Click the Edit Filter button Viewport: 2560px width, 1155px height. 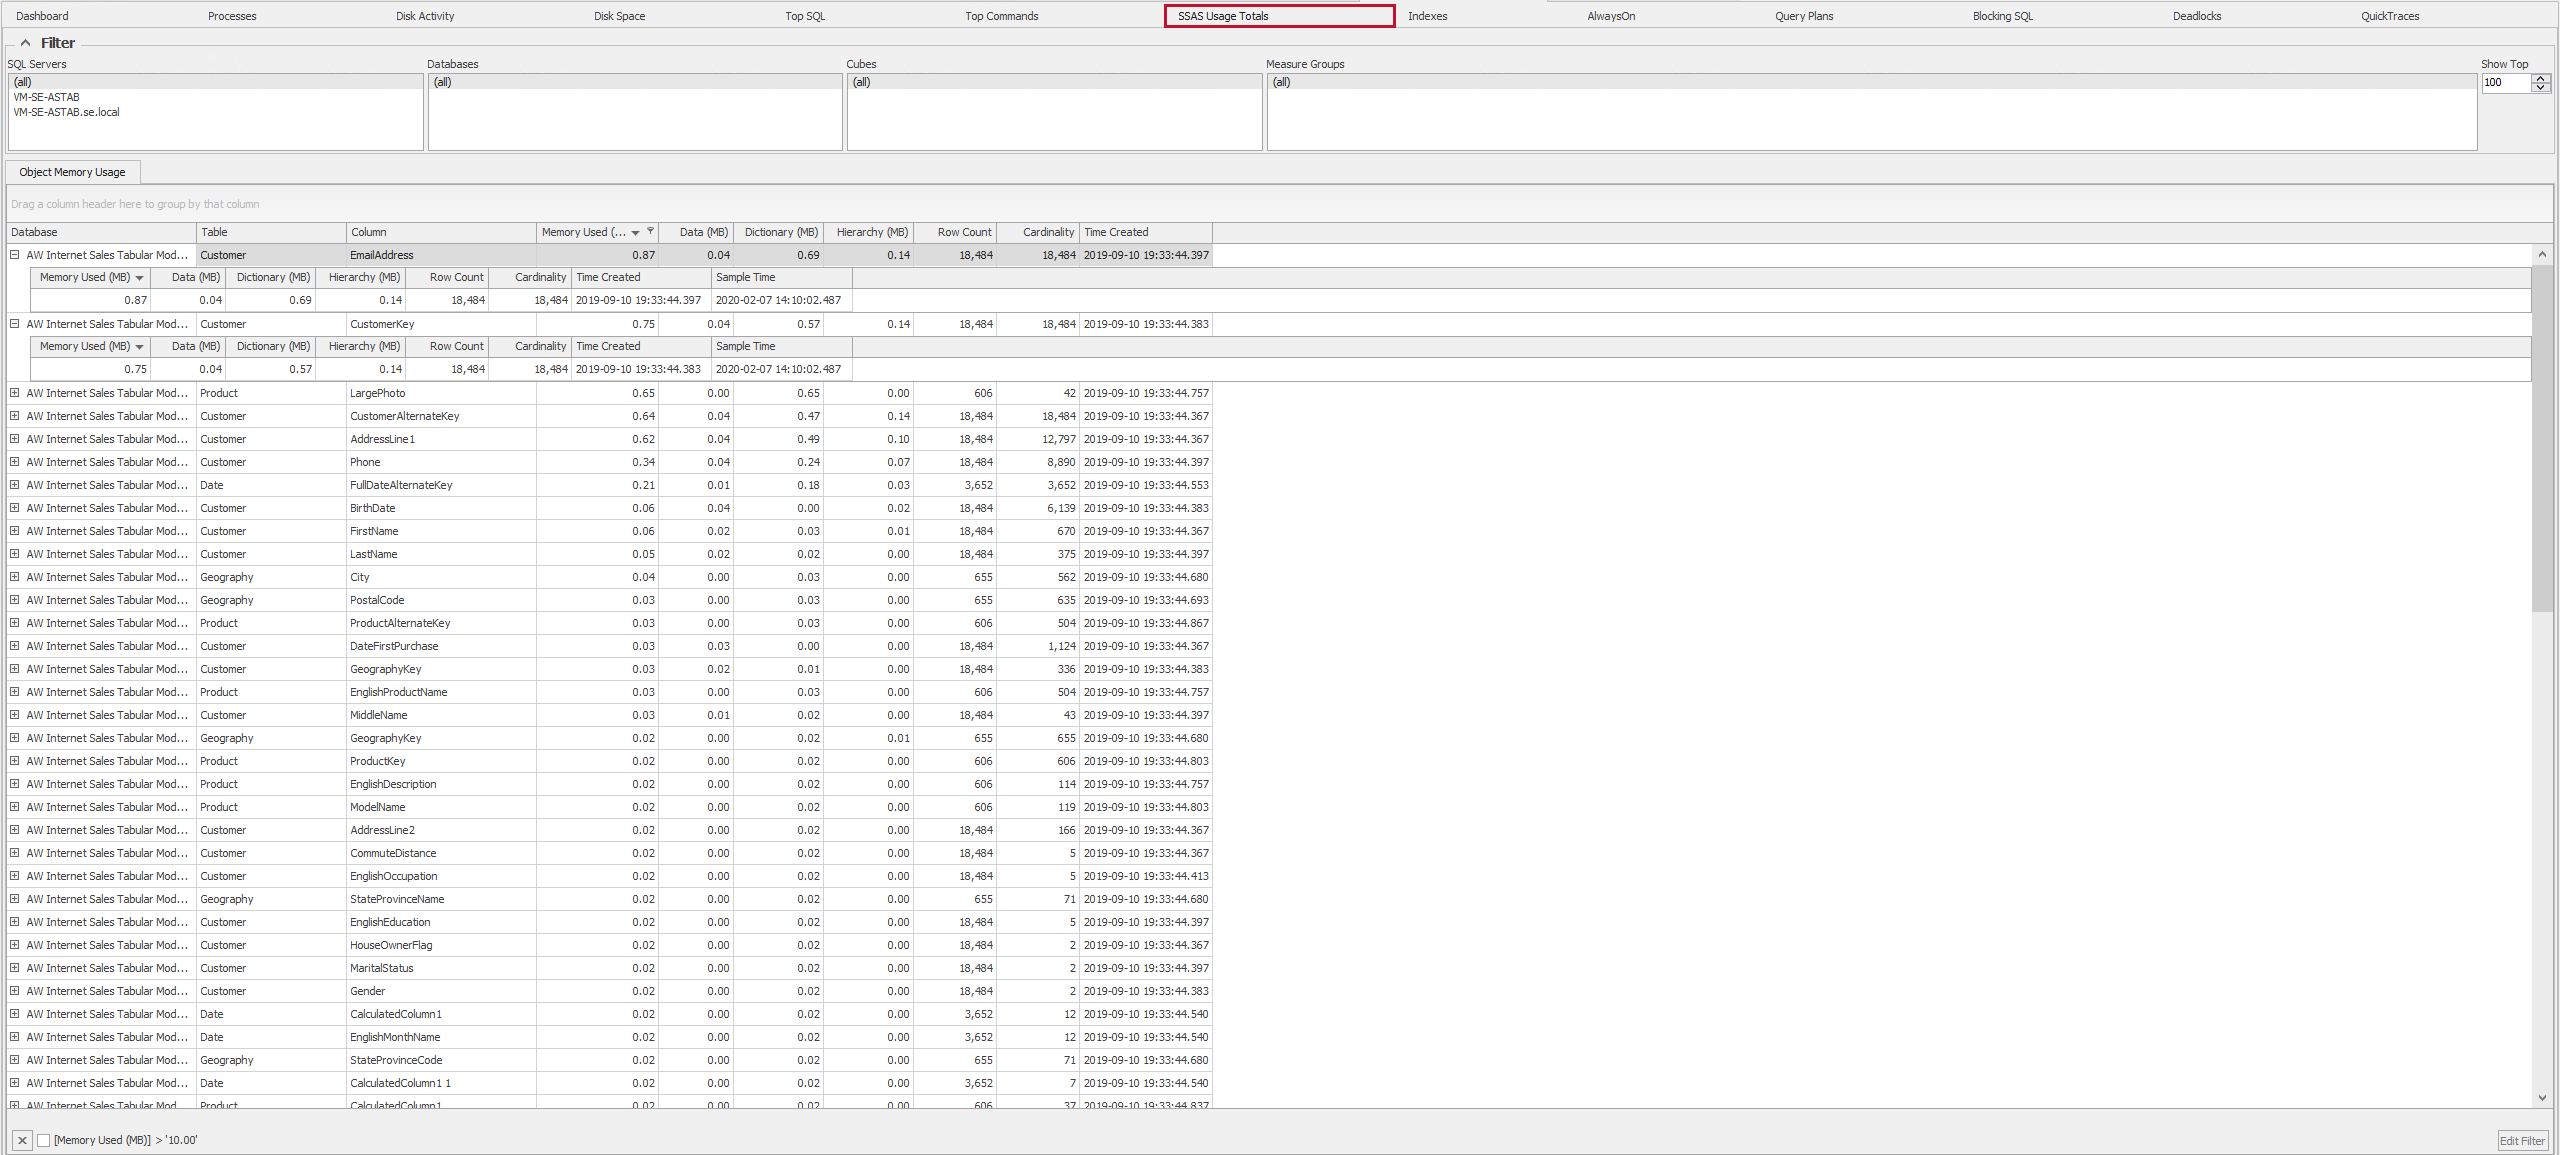click(x=2524, y=1140)
